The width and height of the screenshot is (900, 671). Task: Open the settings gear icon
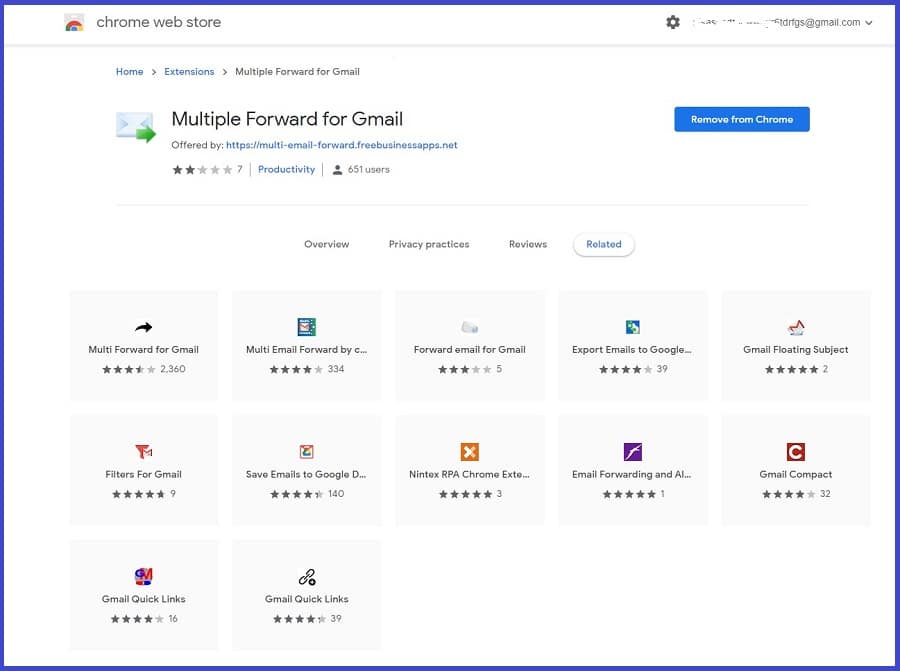click(673, 22)
